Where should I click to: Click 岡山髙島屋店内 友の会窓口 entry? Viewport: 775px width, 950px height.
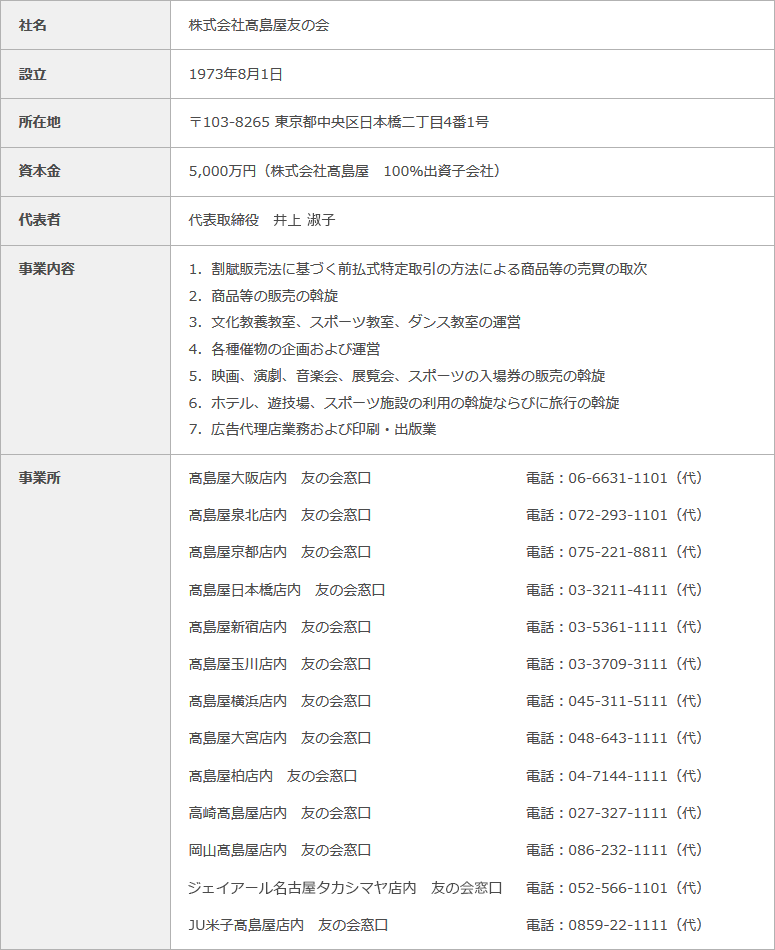coord(279,850)
